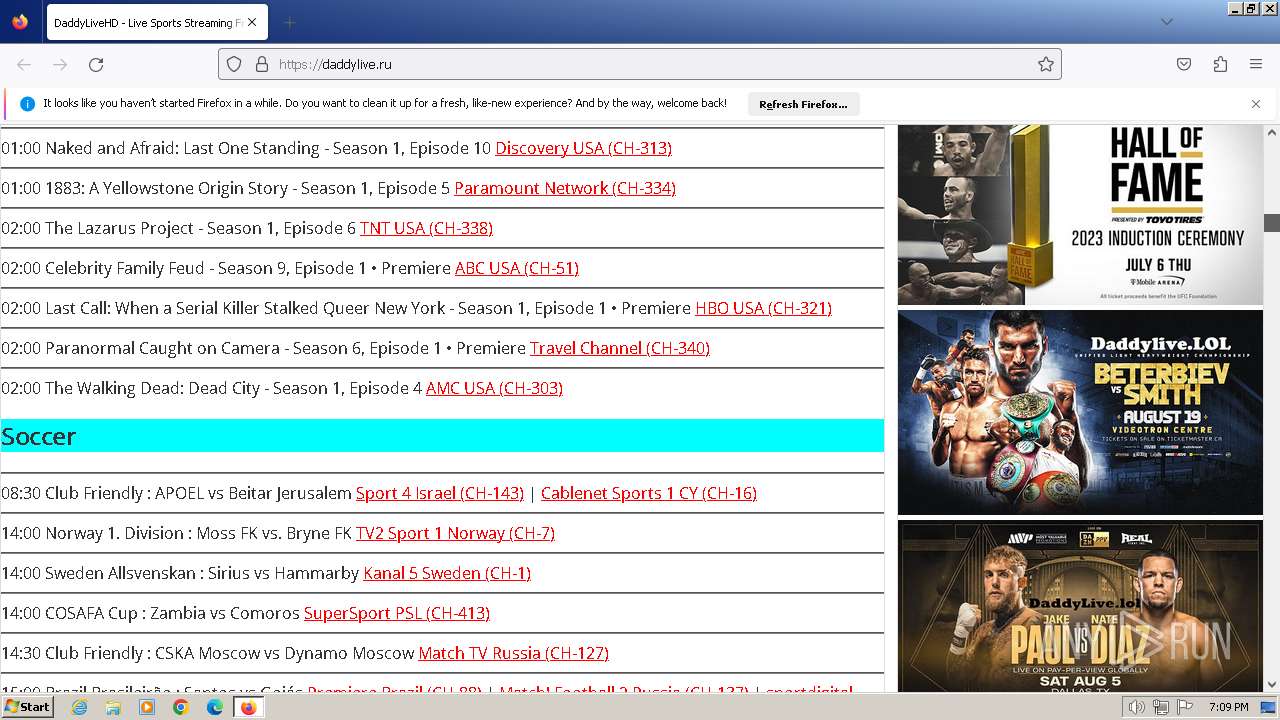Click 'COSAFA Cup : Zambia vs Comoros' text
The width and height of the screenshot is (1280, 720).
[x=172, y=613]
